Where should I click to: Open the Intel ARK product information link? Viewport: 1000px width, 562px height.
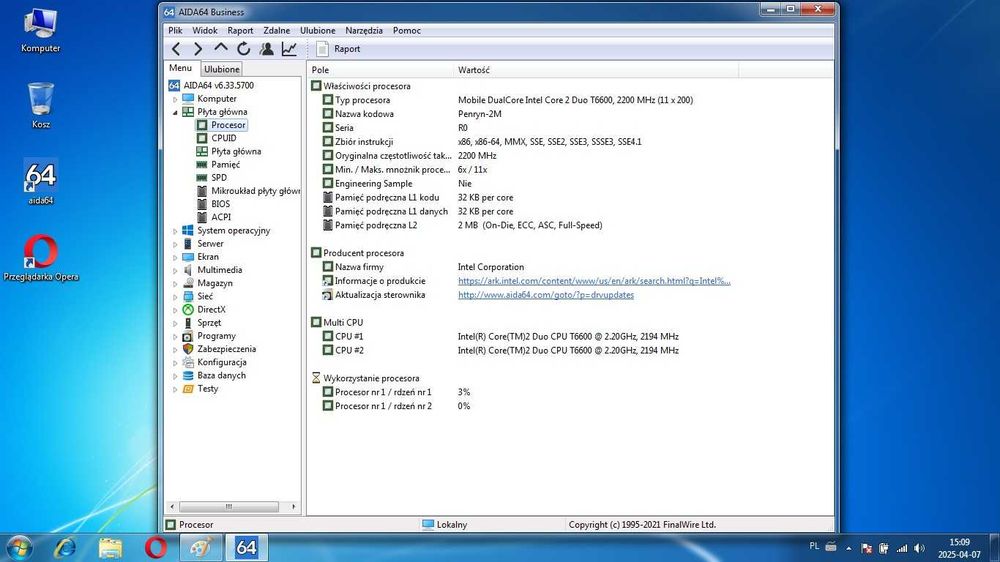coord(594,281)
